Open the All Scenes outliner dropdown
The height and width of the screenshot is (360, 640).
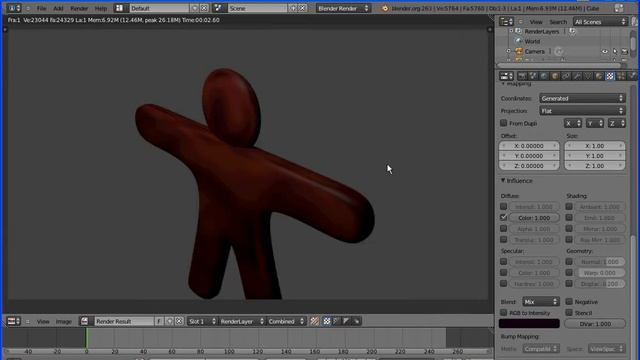point(600,22)
